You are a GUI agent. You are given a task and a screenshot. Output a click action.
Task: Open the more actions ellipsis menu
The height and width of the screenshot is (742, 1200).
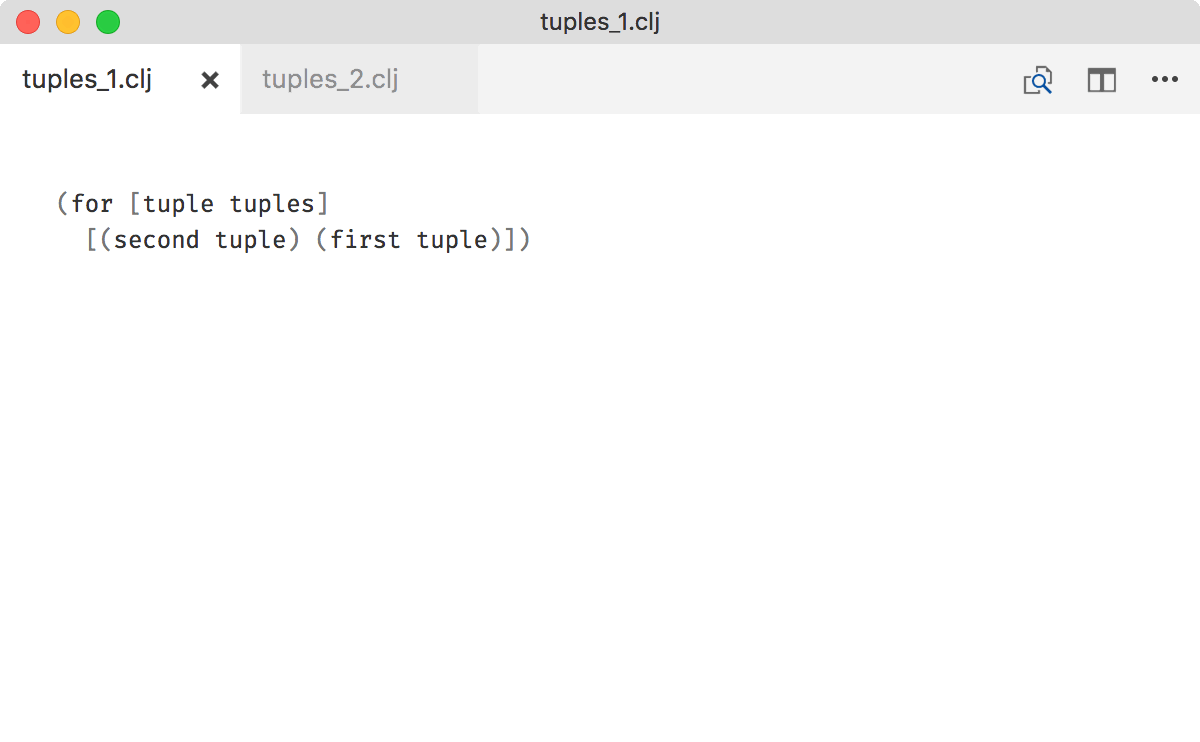click(x=1165, y=80)
